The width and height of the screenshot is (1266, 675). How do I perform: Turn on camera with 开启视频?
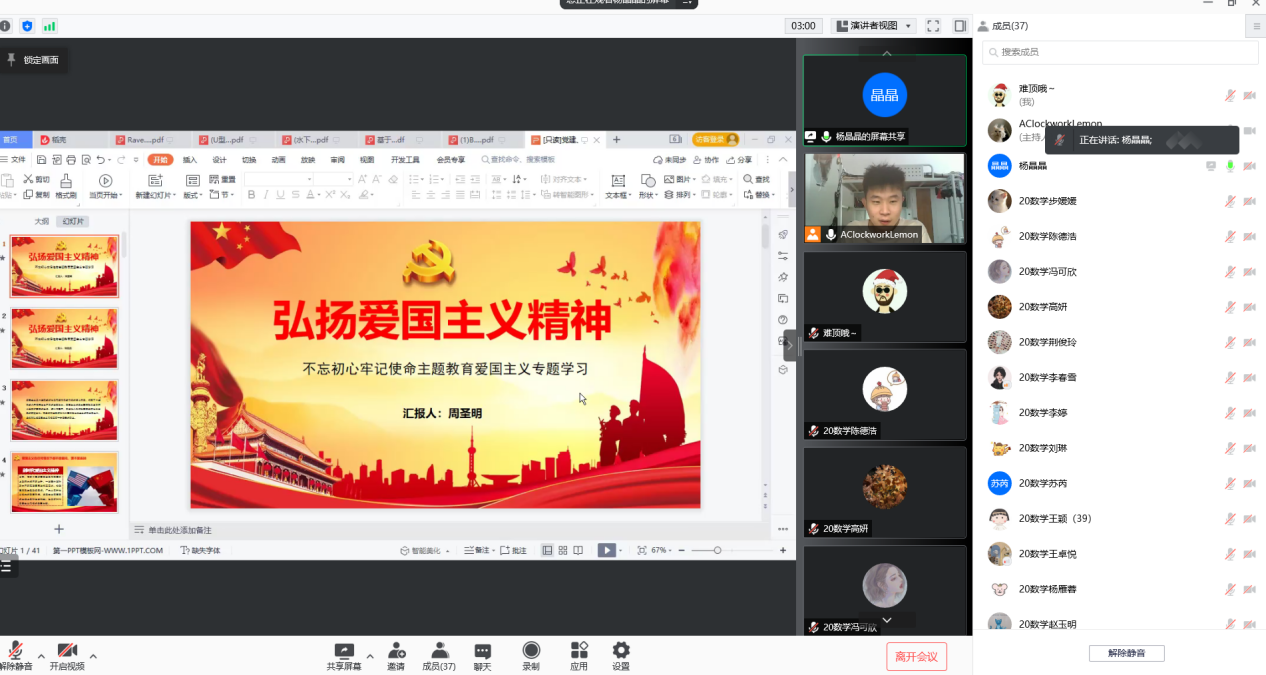coord(67,651)
